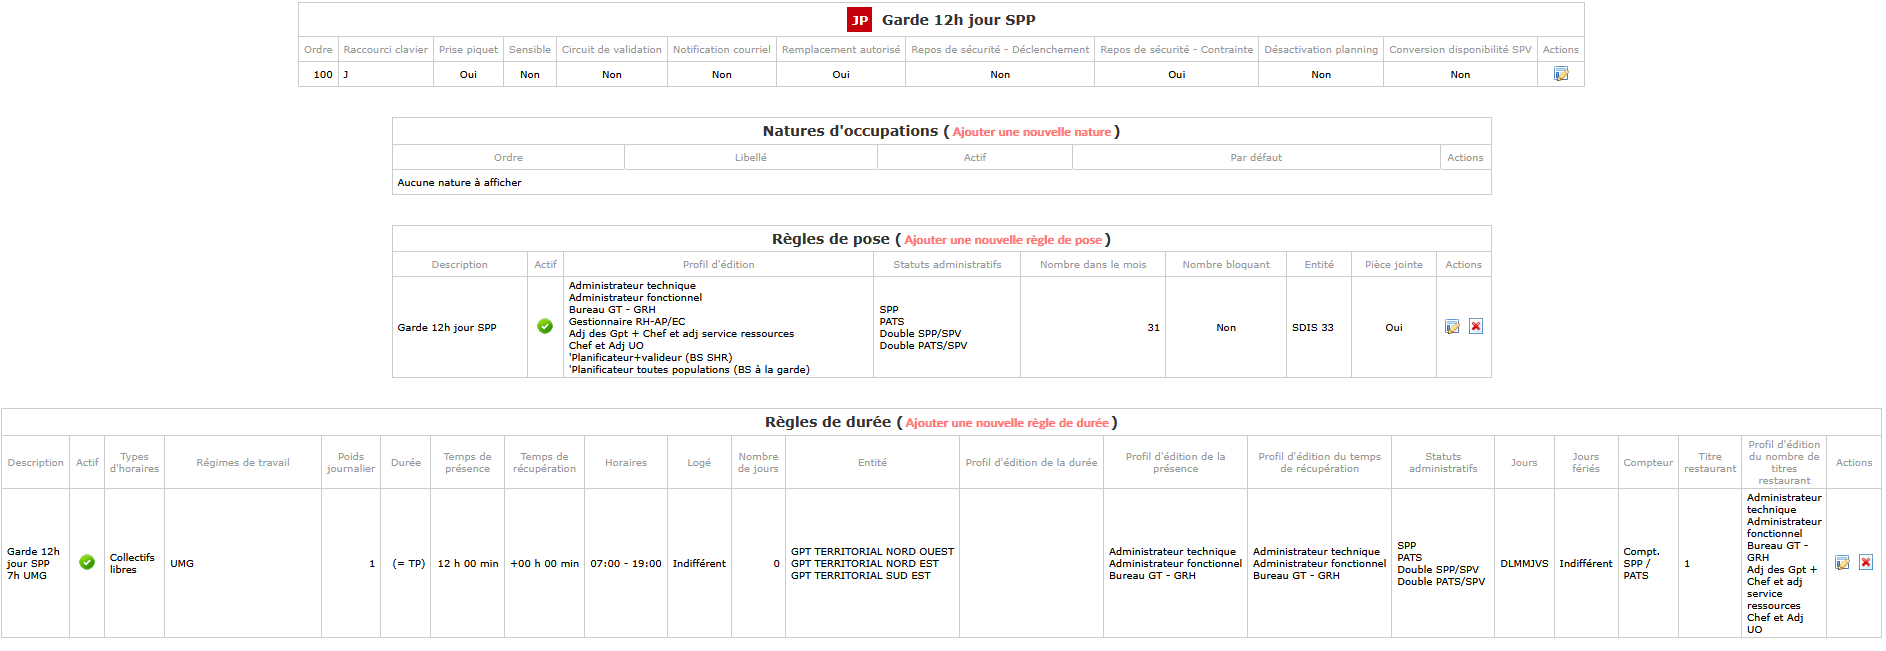Screen dimensions: 1886x651
Task: Edit the Garde 12h jour SPP header row
Action: (1560, 74)
